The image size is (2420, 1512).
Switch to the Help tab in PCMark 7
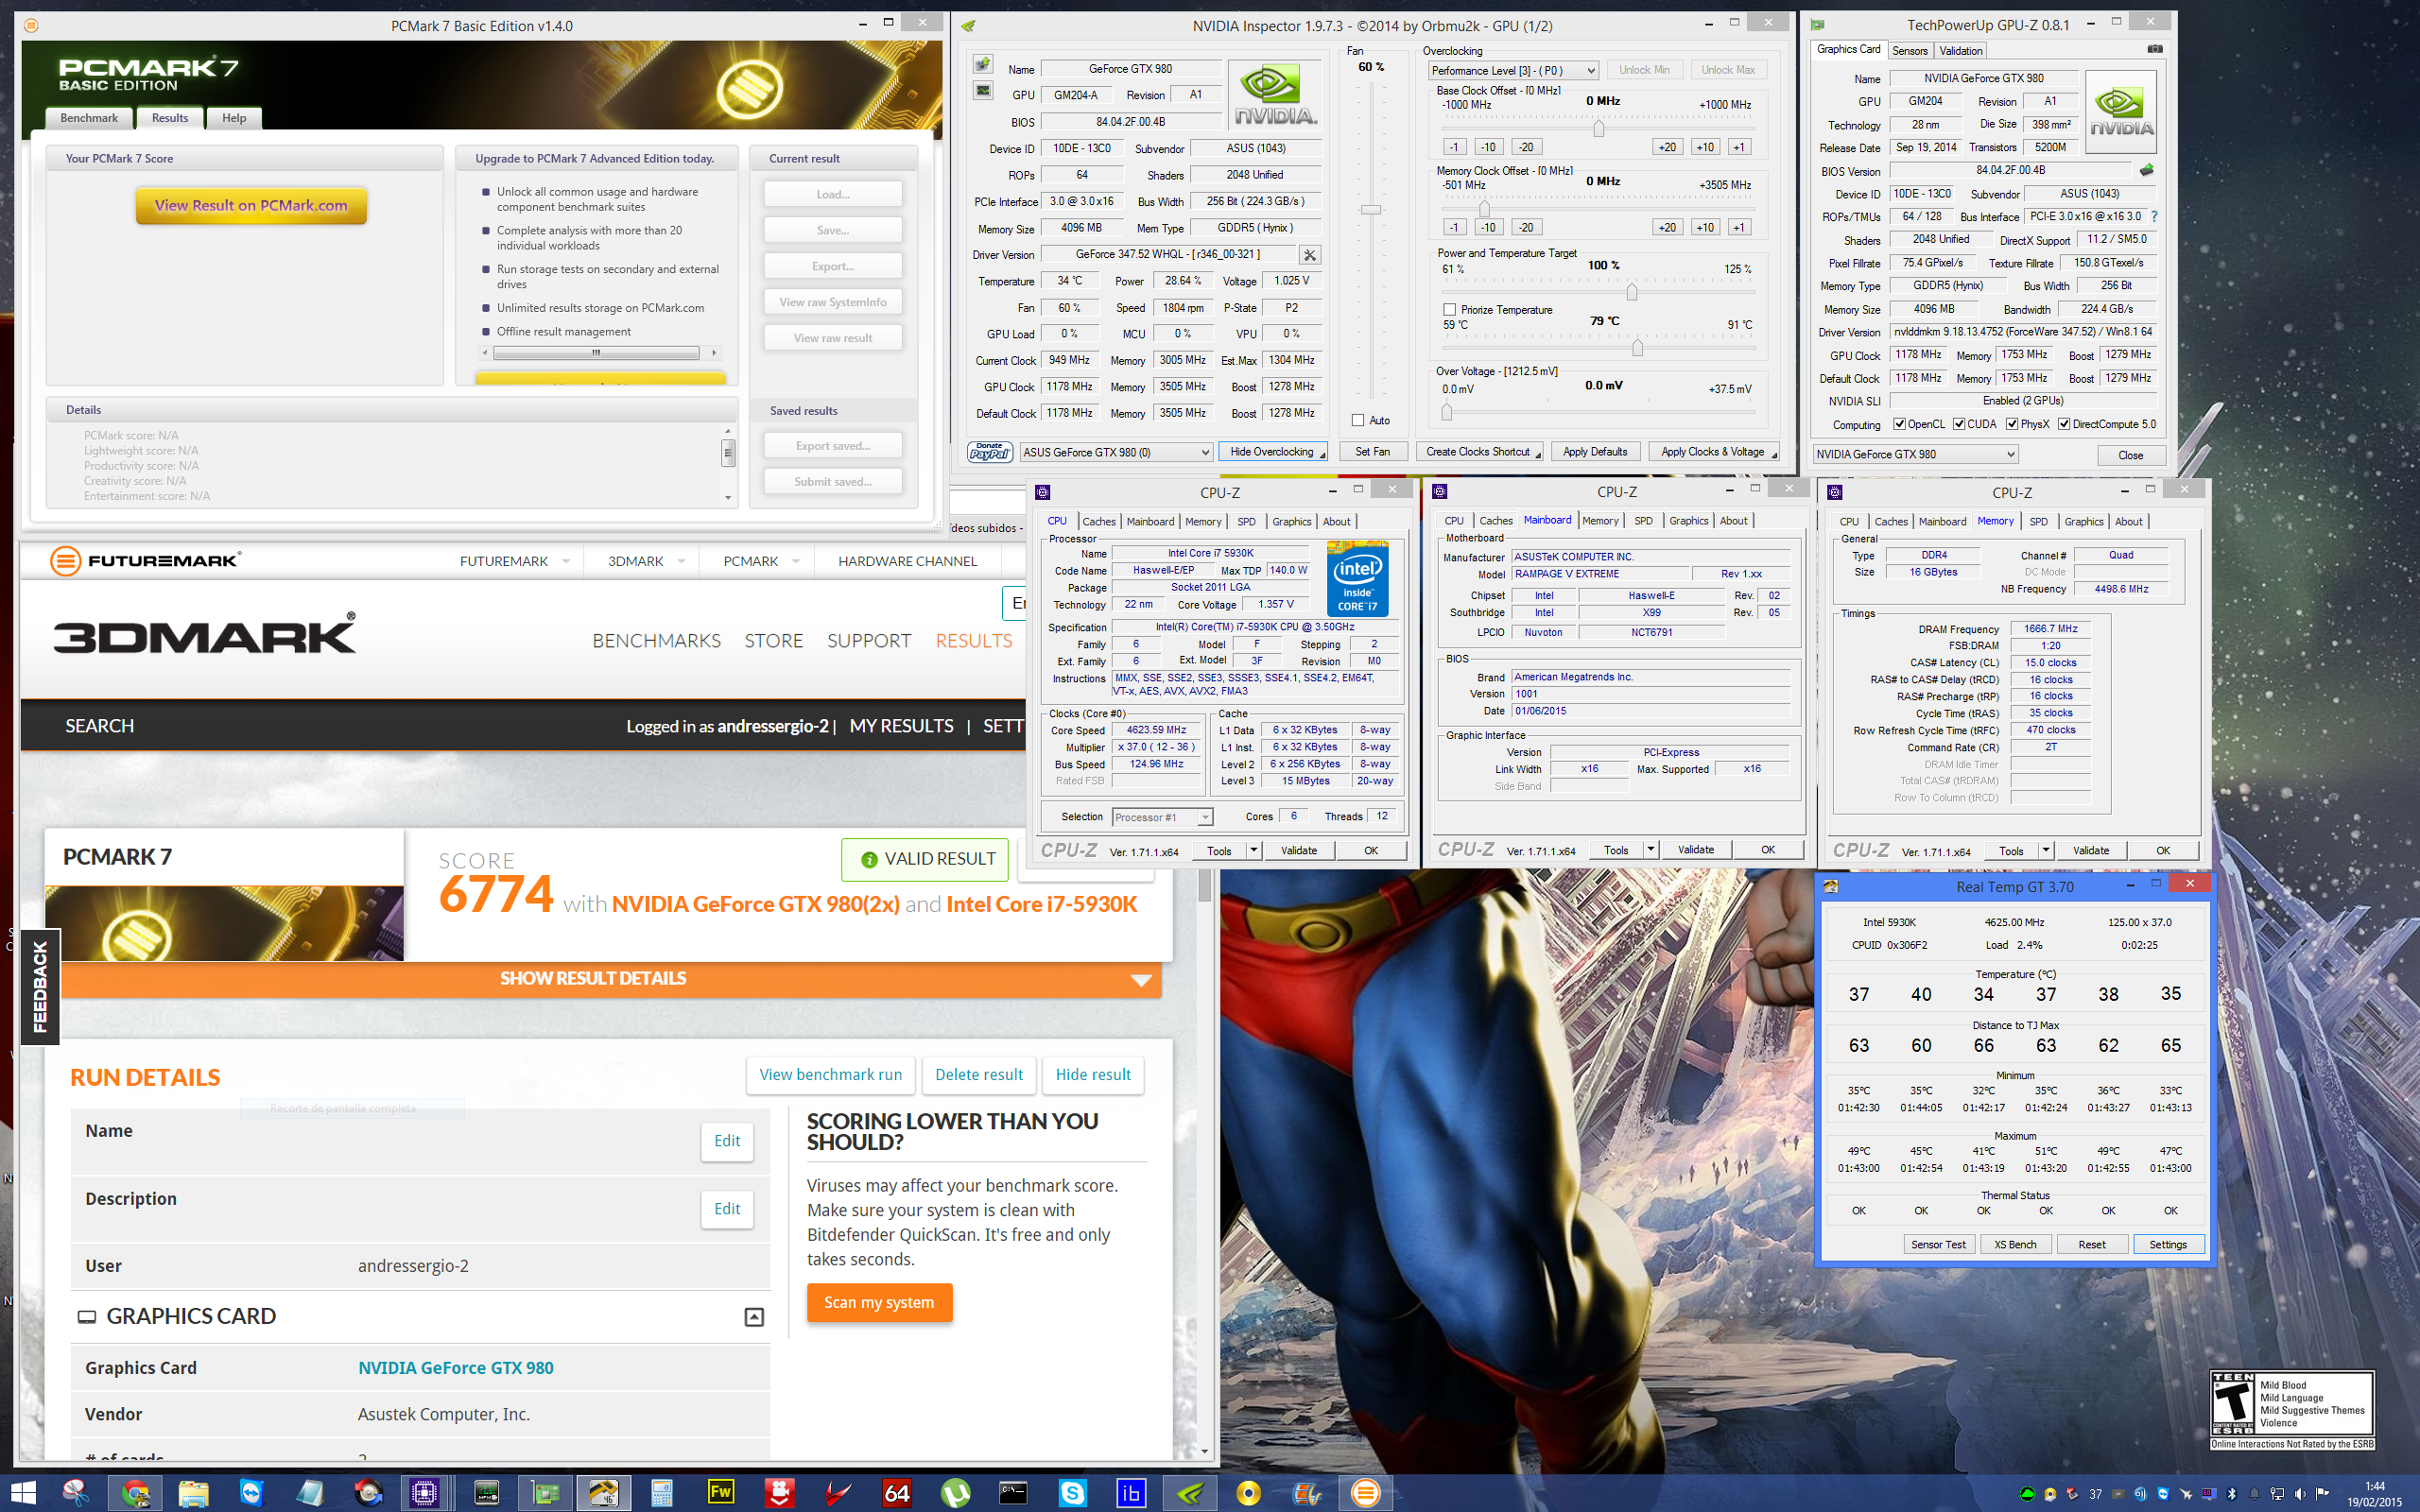pos(234,118)
